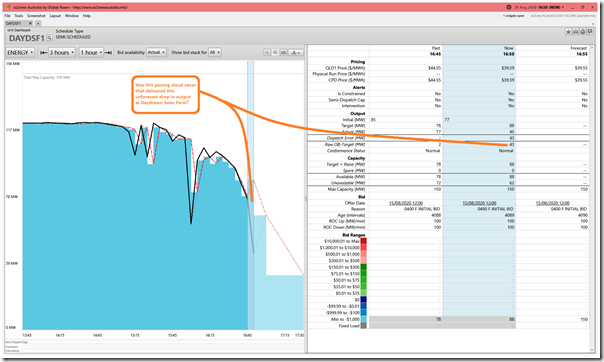Jump back with the left step arrow
Viewport: 604px width, 362px height.
pos(44,52)
